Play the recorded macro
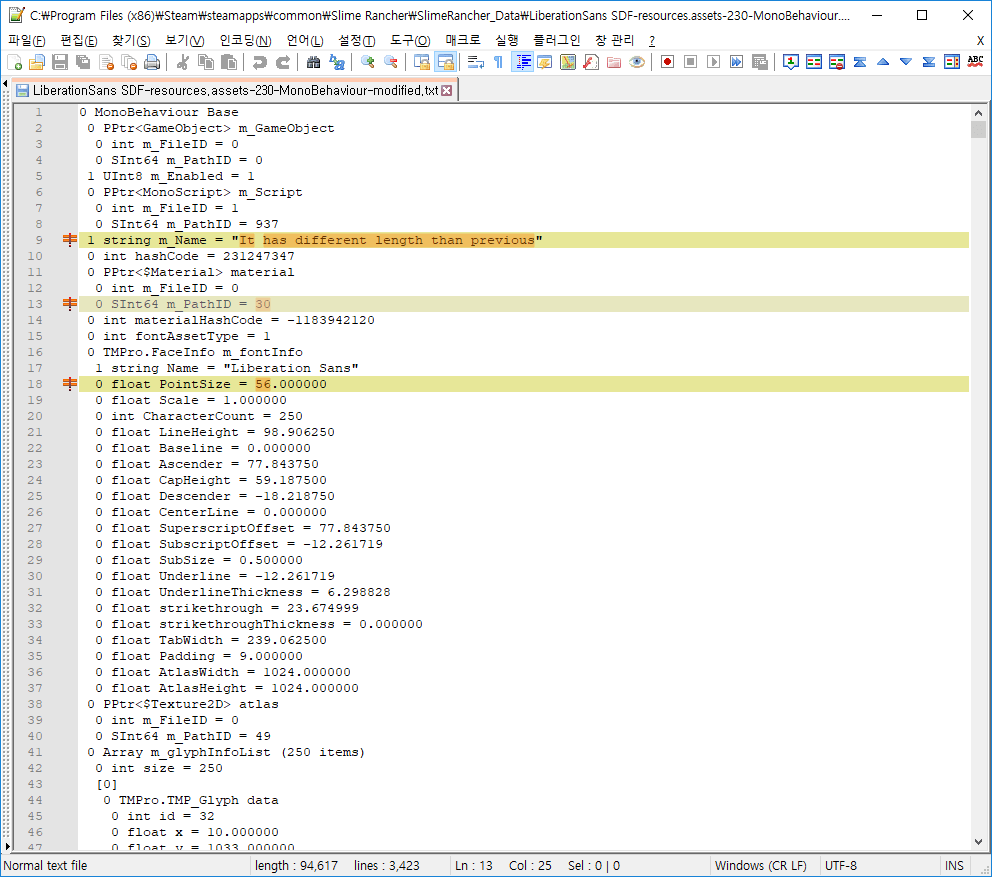992x877 pixels. click(714, 62)
